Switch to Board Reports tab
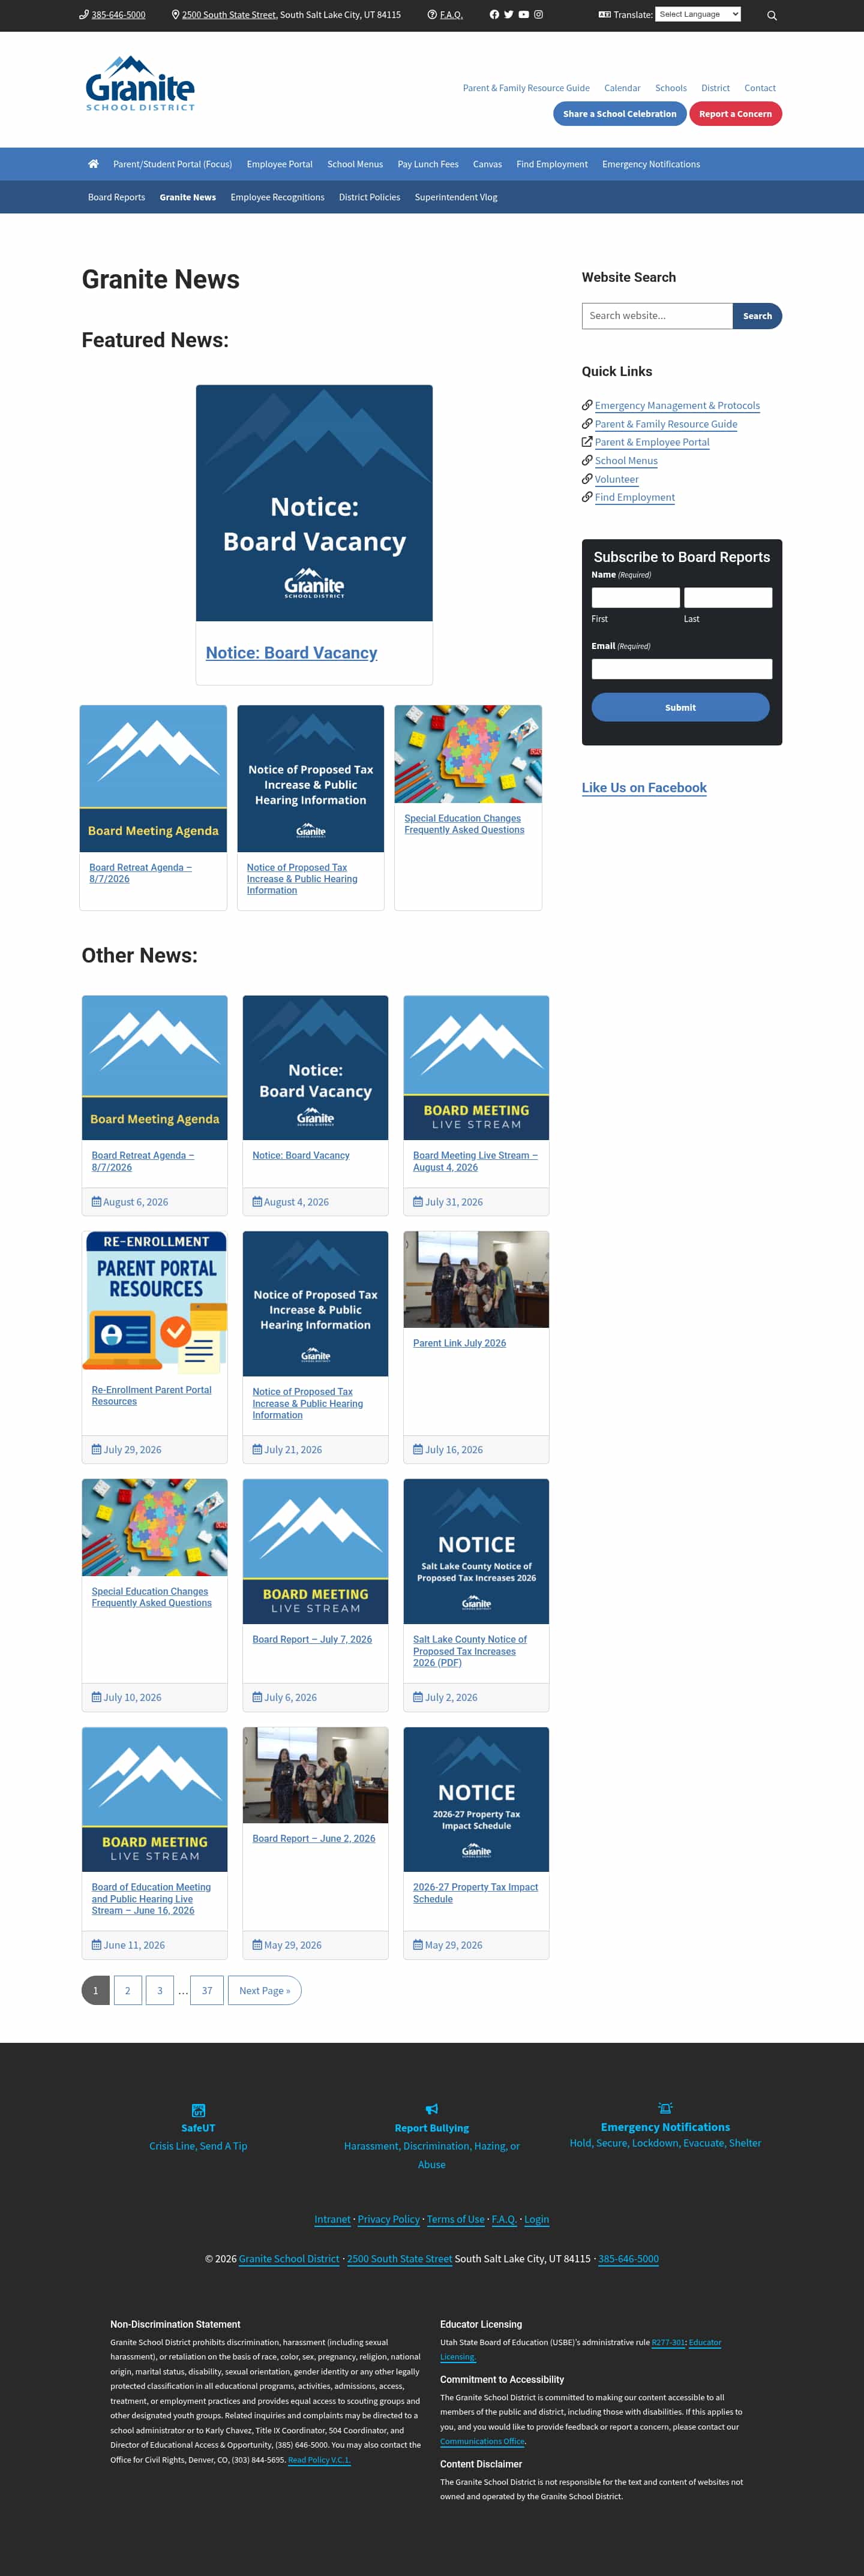864x2576 pixels. [x=116, y=197]
